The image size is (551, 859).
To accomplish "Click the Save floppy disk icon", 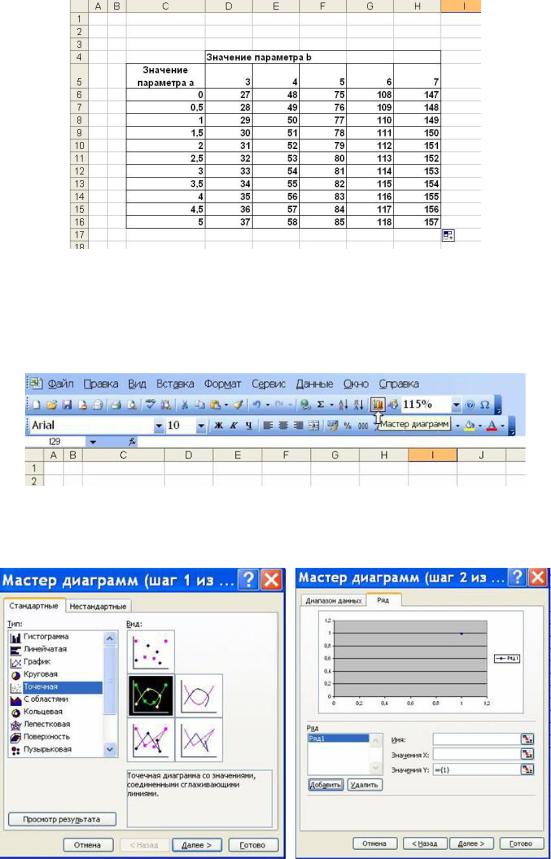I will point(67,405).
